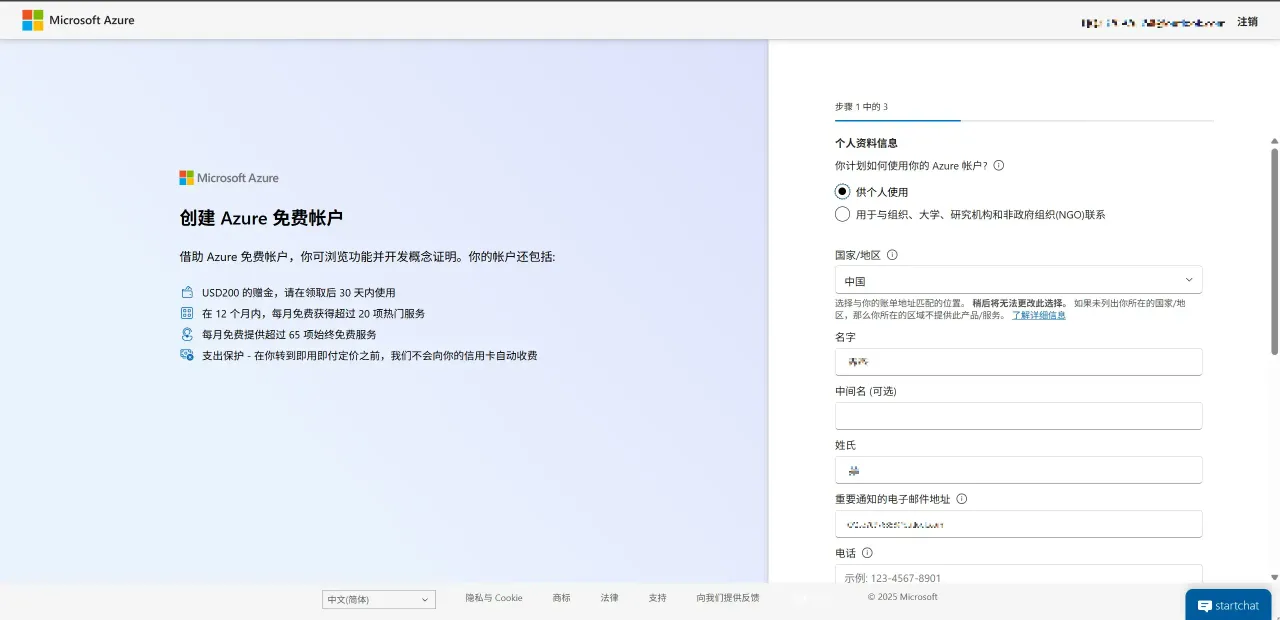
Task: Click the scrollbar down arrow on the form
Action: pyautogui.click(x=1274, y=577)
